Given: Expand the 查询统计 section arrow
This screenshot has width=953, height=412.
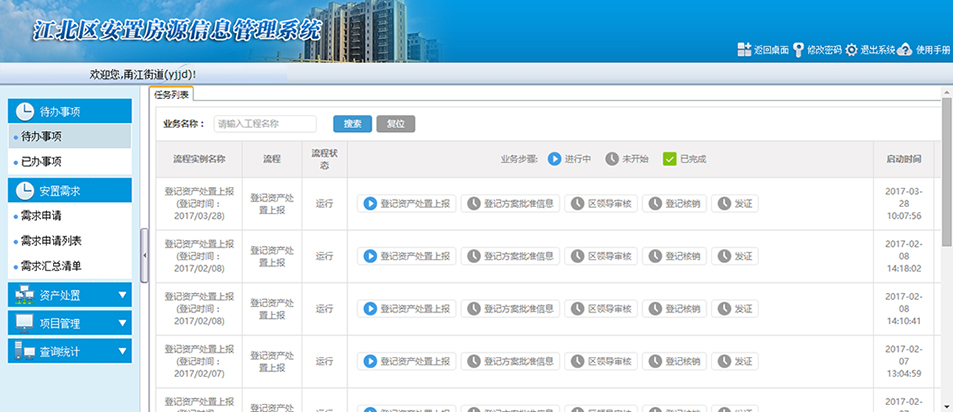Looking at the screenshot, I should coord(122,351).
